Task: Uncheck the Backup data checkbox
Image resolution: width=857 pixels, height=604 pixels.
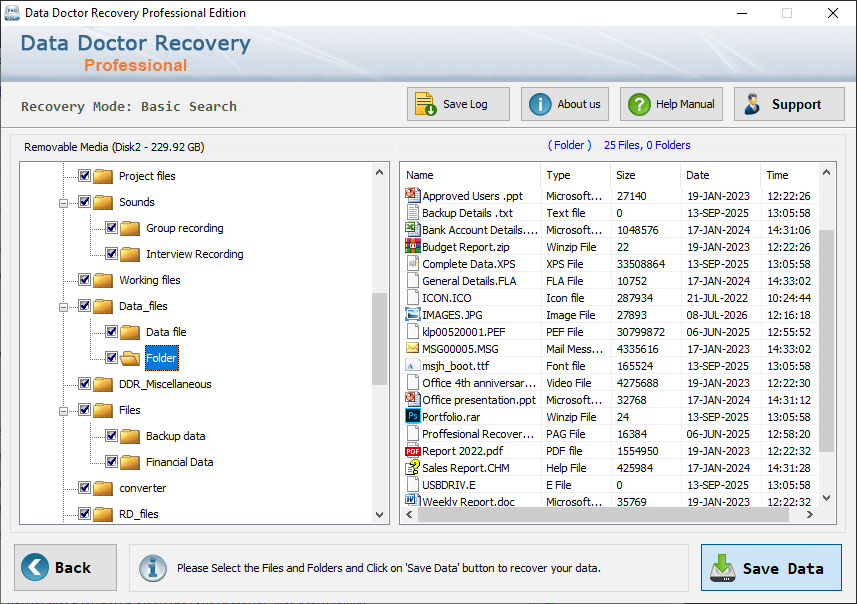Action: click(111, 436)
